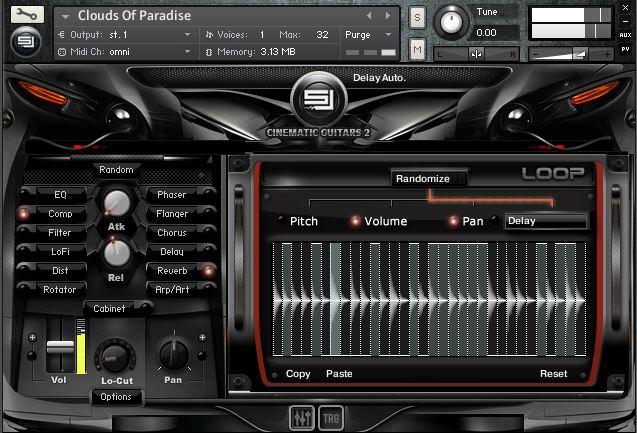The height and width of the screenshot is (433, 637).
Task: Open the Options tab
Action: click(116, 397)
